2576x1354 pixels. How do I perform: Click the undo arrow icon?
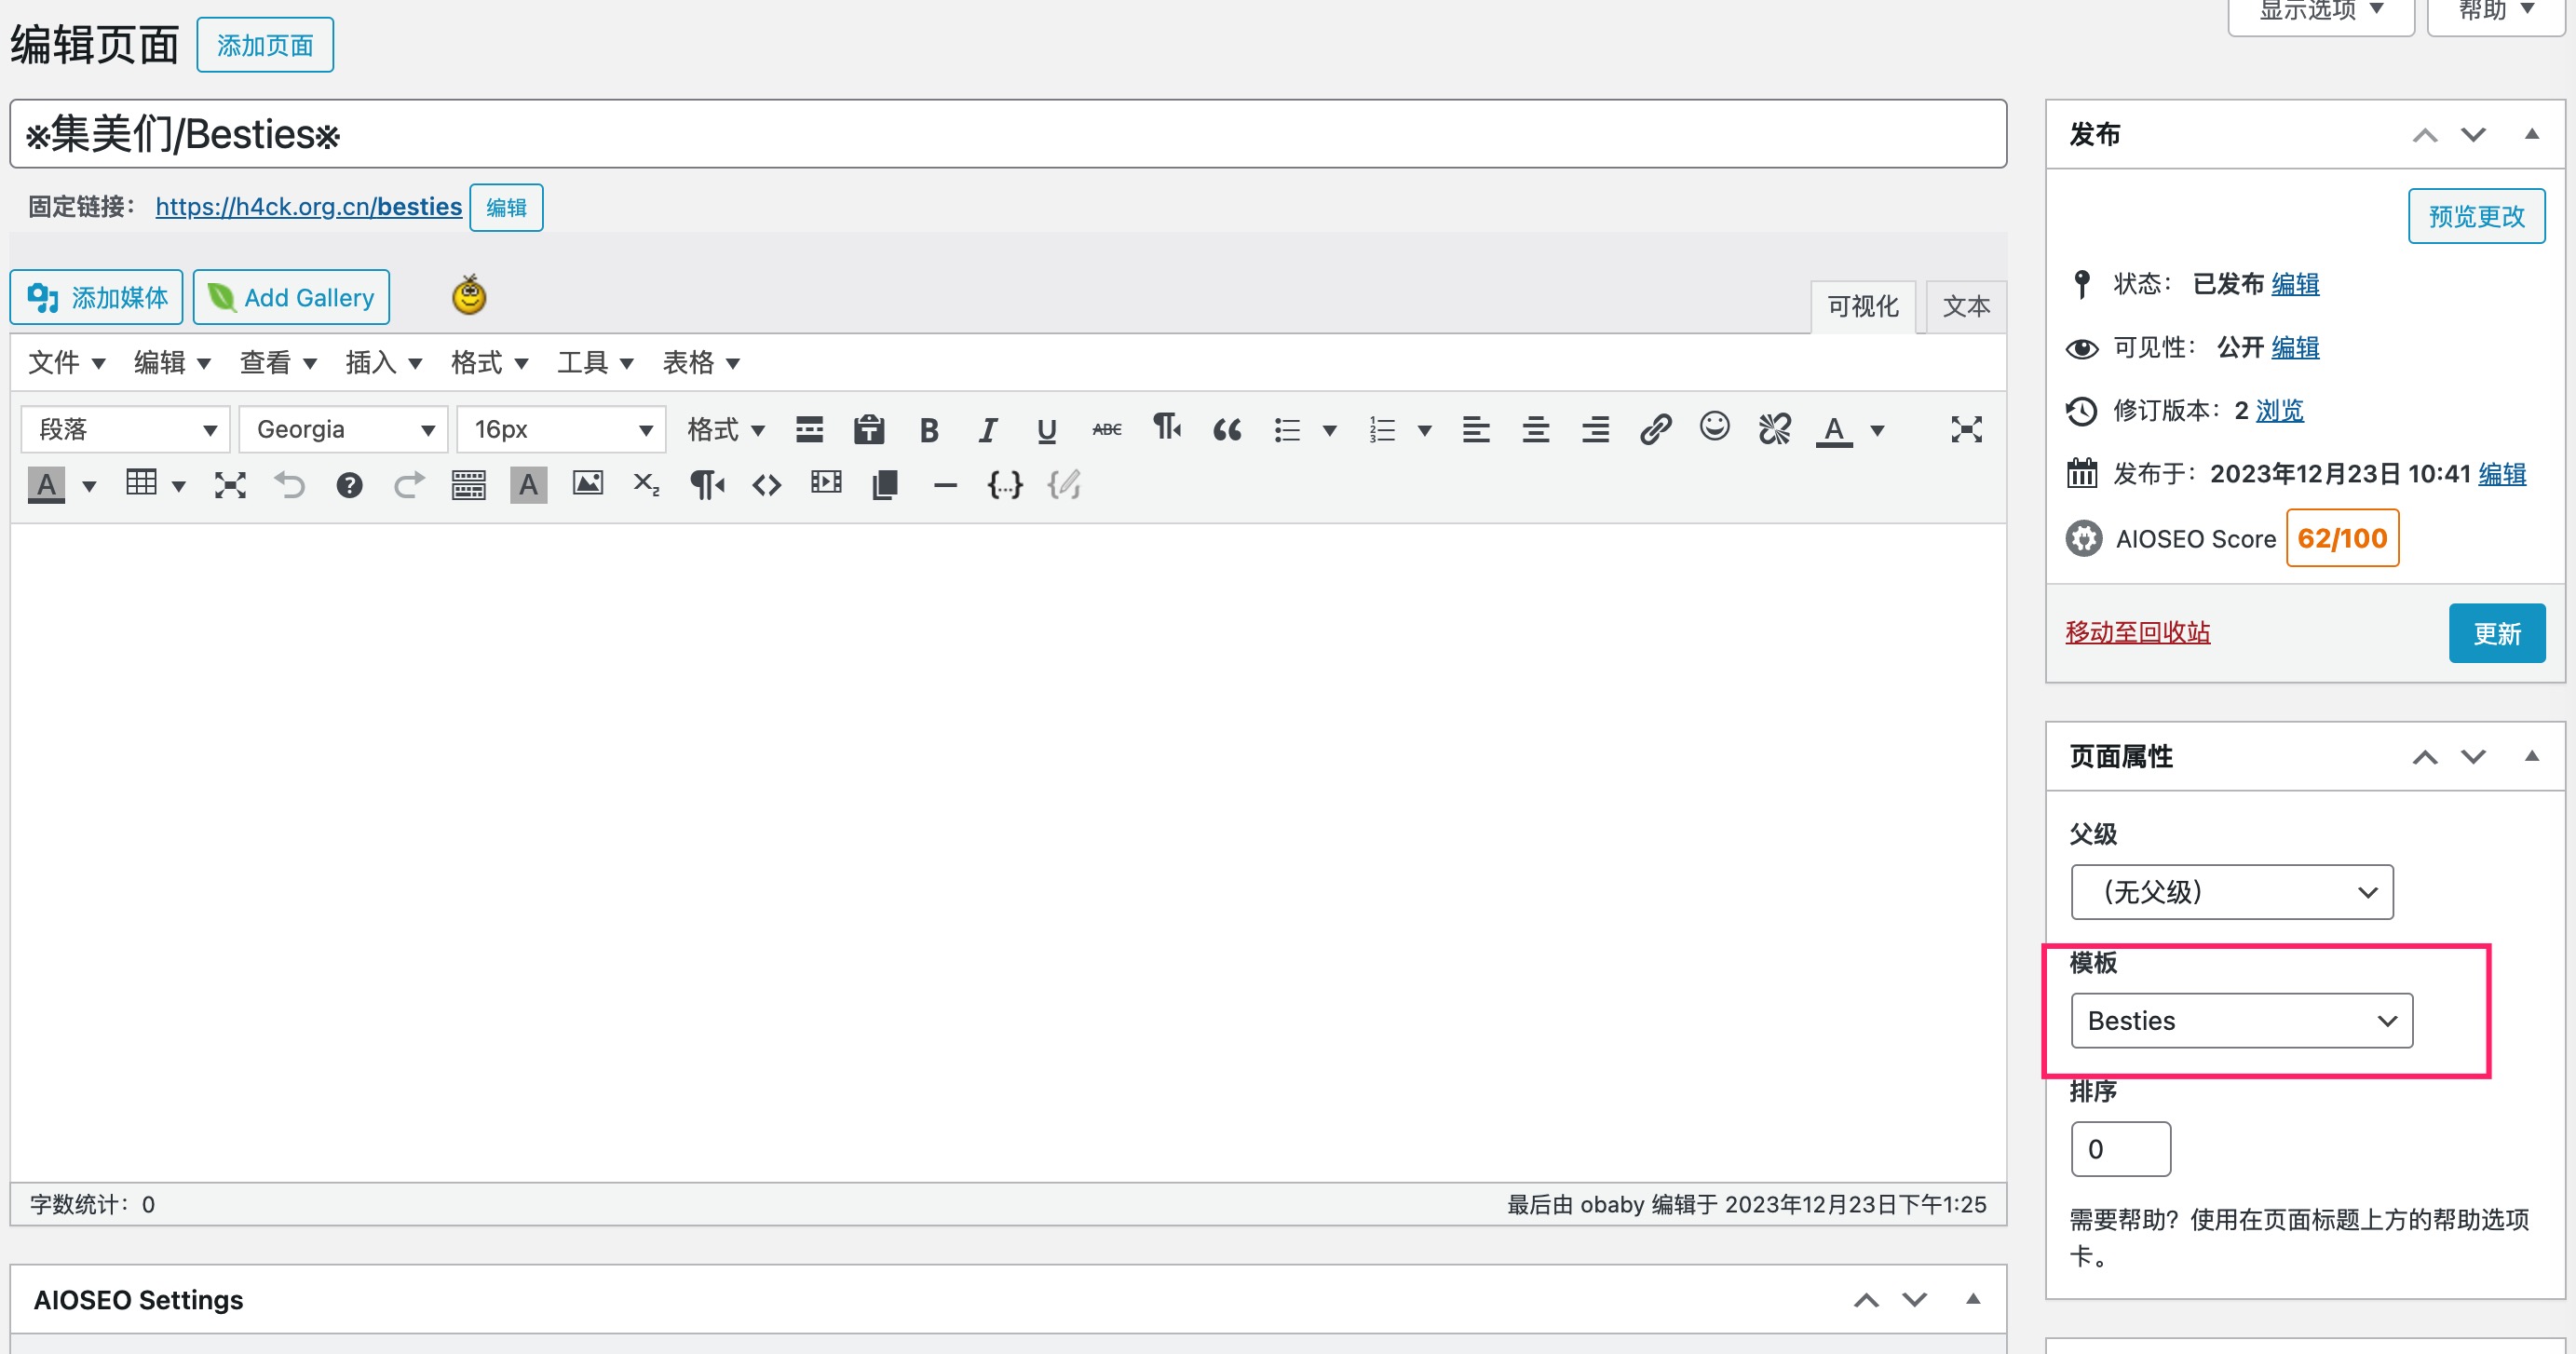click(x=290, y=486)
